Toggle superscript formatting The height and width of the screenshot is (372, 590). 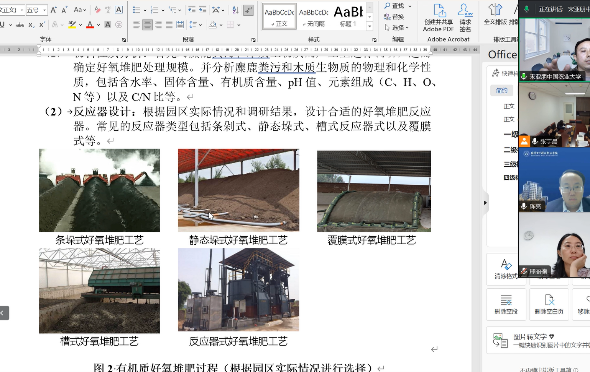point(42,25)
